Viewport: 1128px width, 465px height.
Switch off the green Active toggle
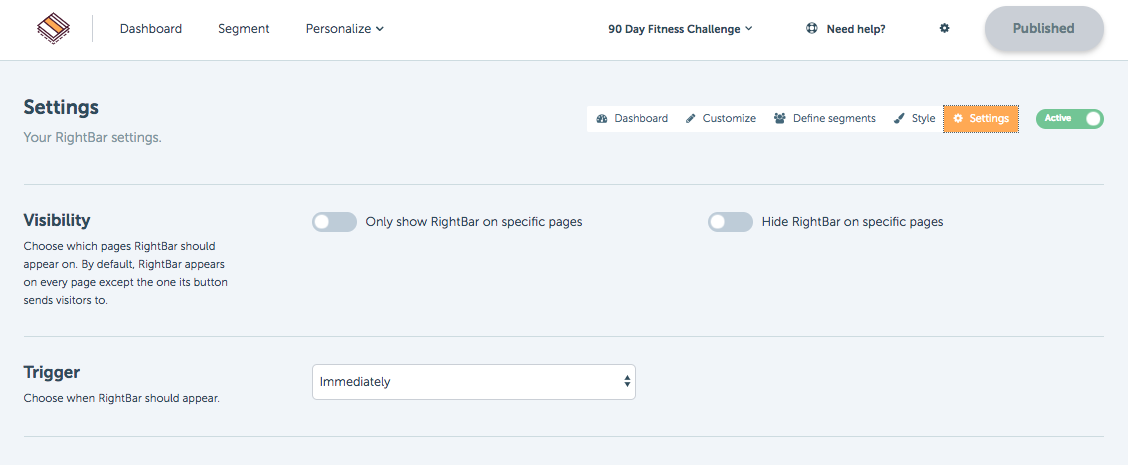click(x=1070, y=119)
